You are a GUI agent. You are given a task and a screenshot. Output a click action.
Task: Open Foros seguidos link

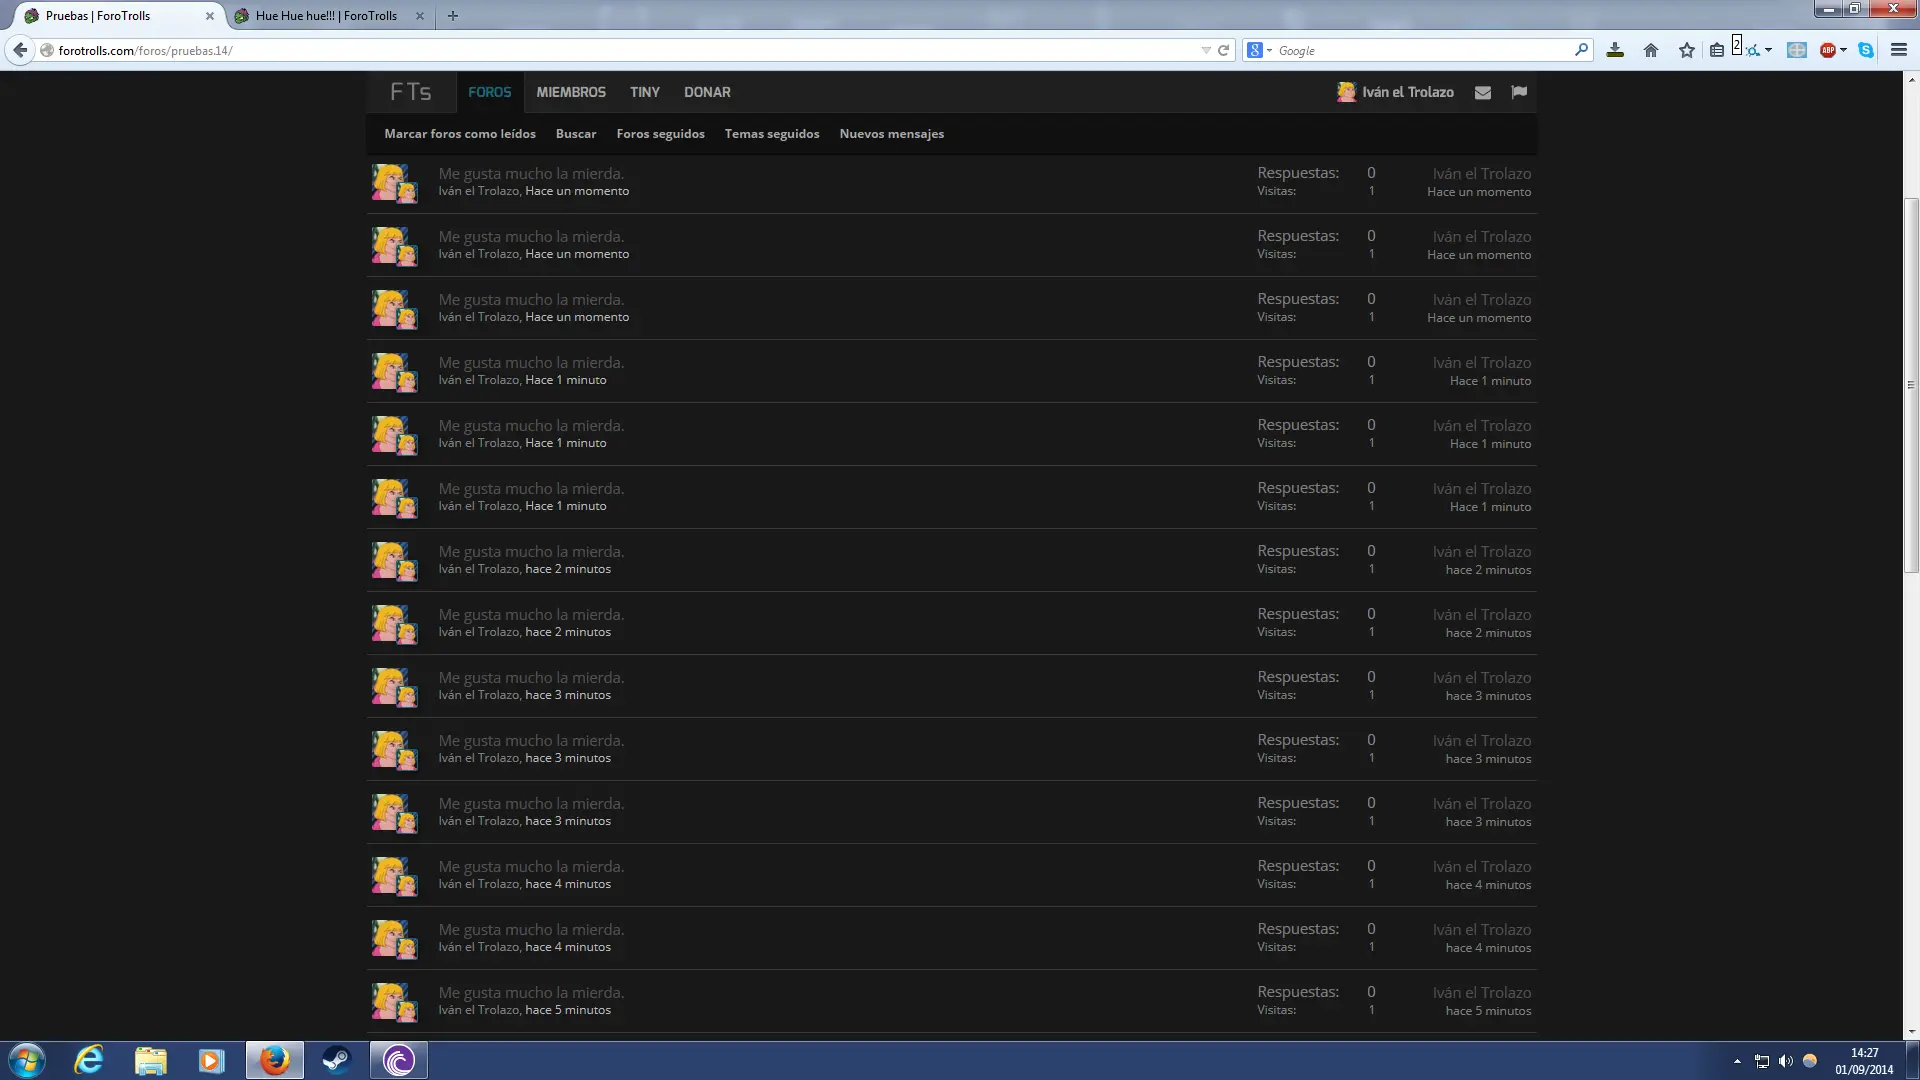pos(660,134)
